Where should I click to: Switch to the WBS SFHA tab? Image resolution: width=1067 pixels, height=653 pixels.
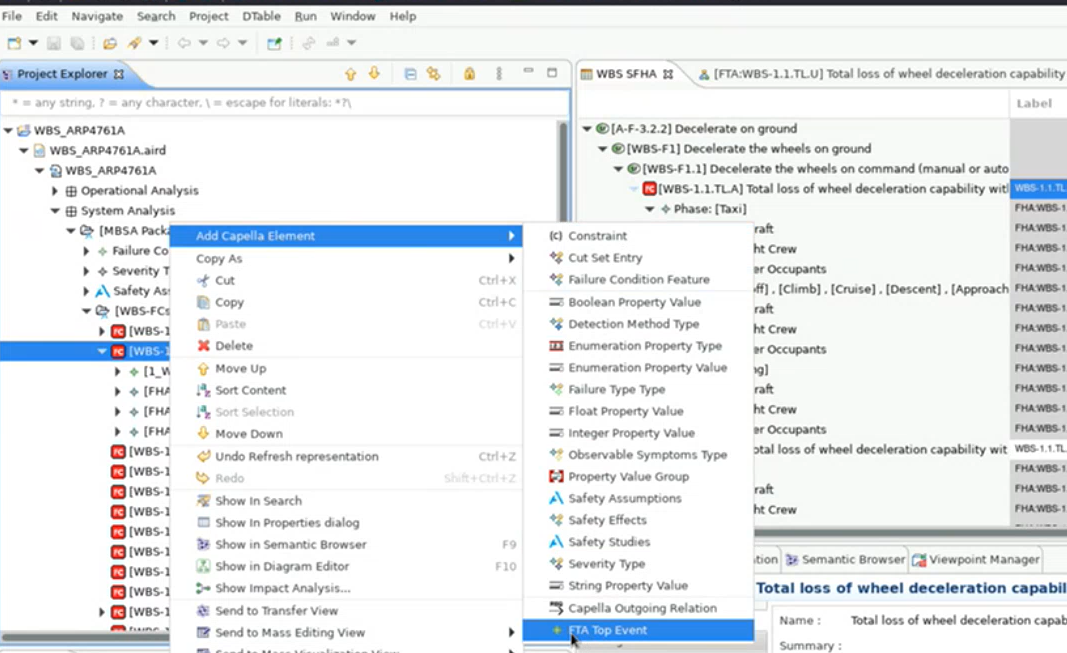pos(626,73)
